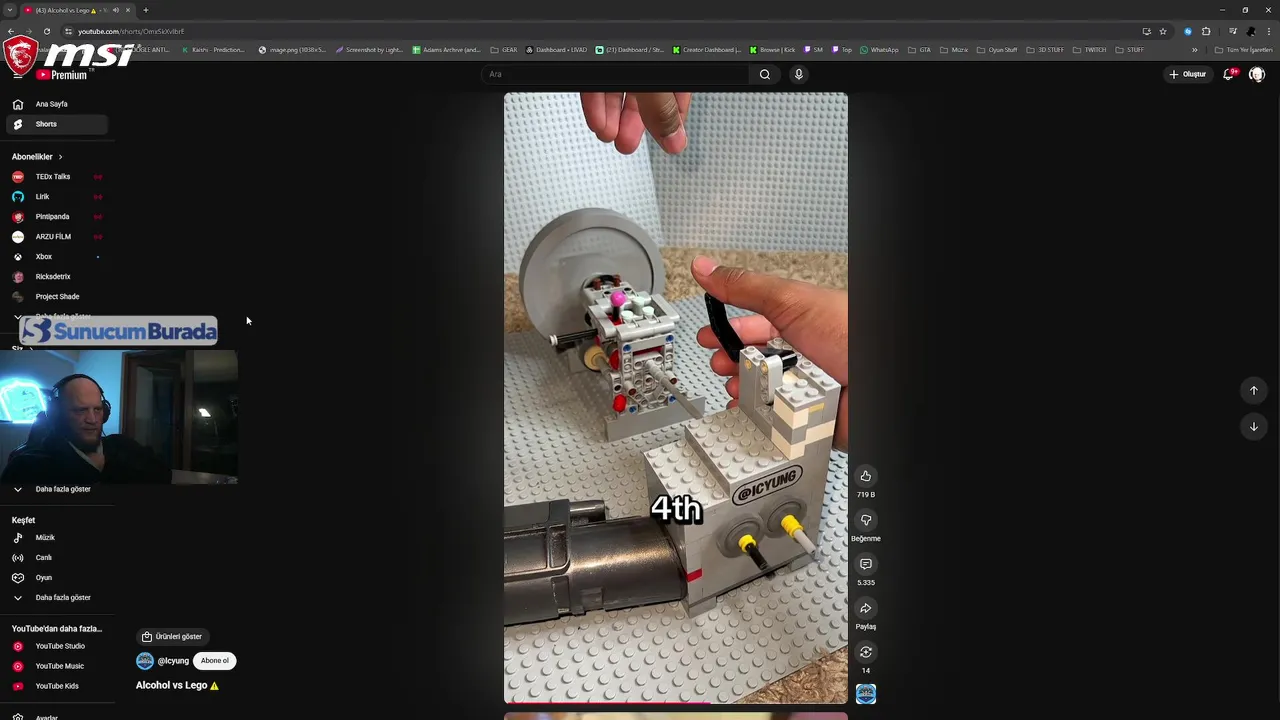Image resolution: width=1280 pixels, height=720 pixels.
Task: Click the Ürünleri göster products button
Action: tap(172, 637)
